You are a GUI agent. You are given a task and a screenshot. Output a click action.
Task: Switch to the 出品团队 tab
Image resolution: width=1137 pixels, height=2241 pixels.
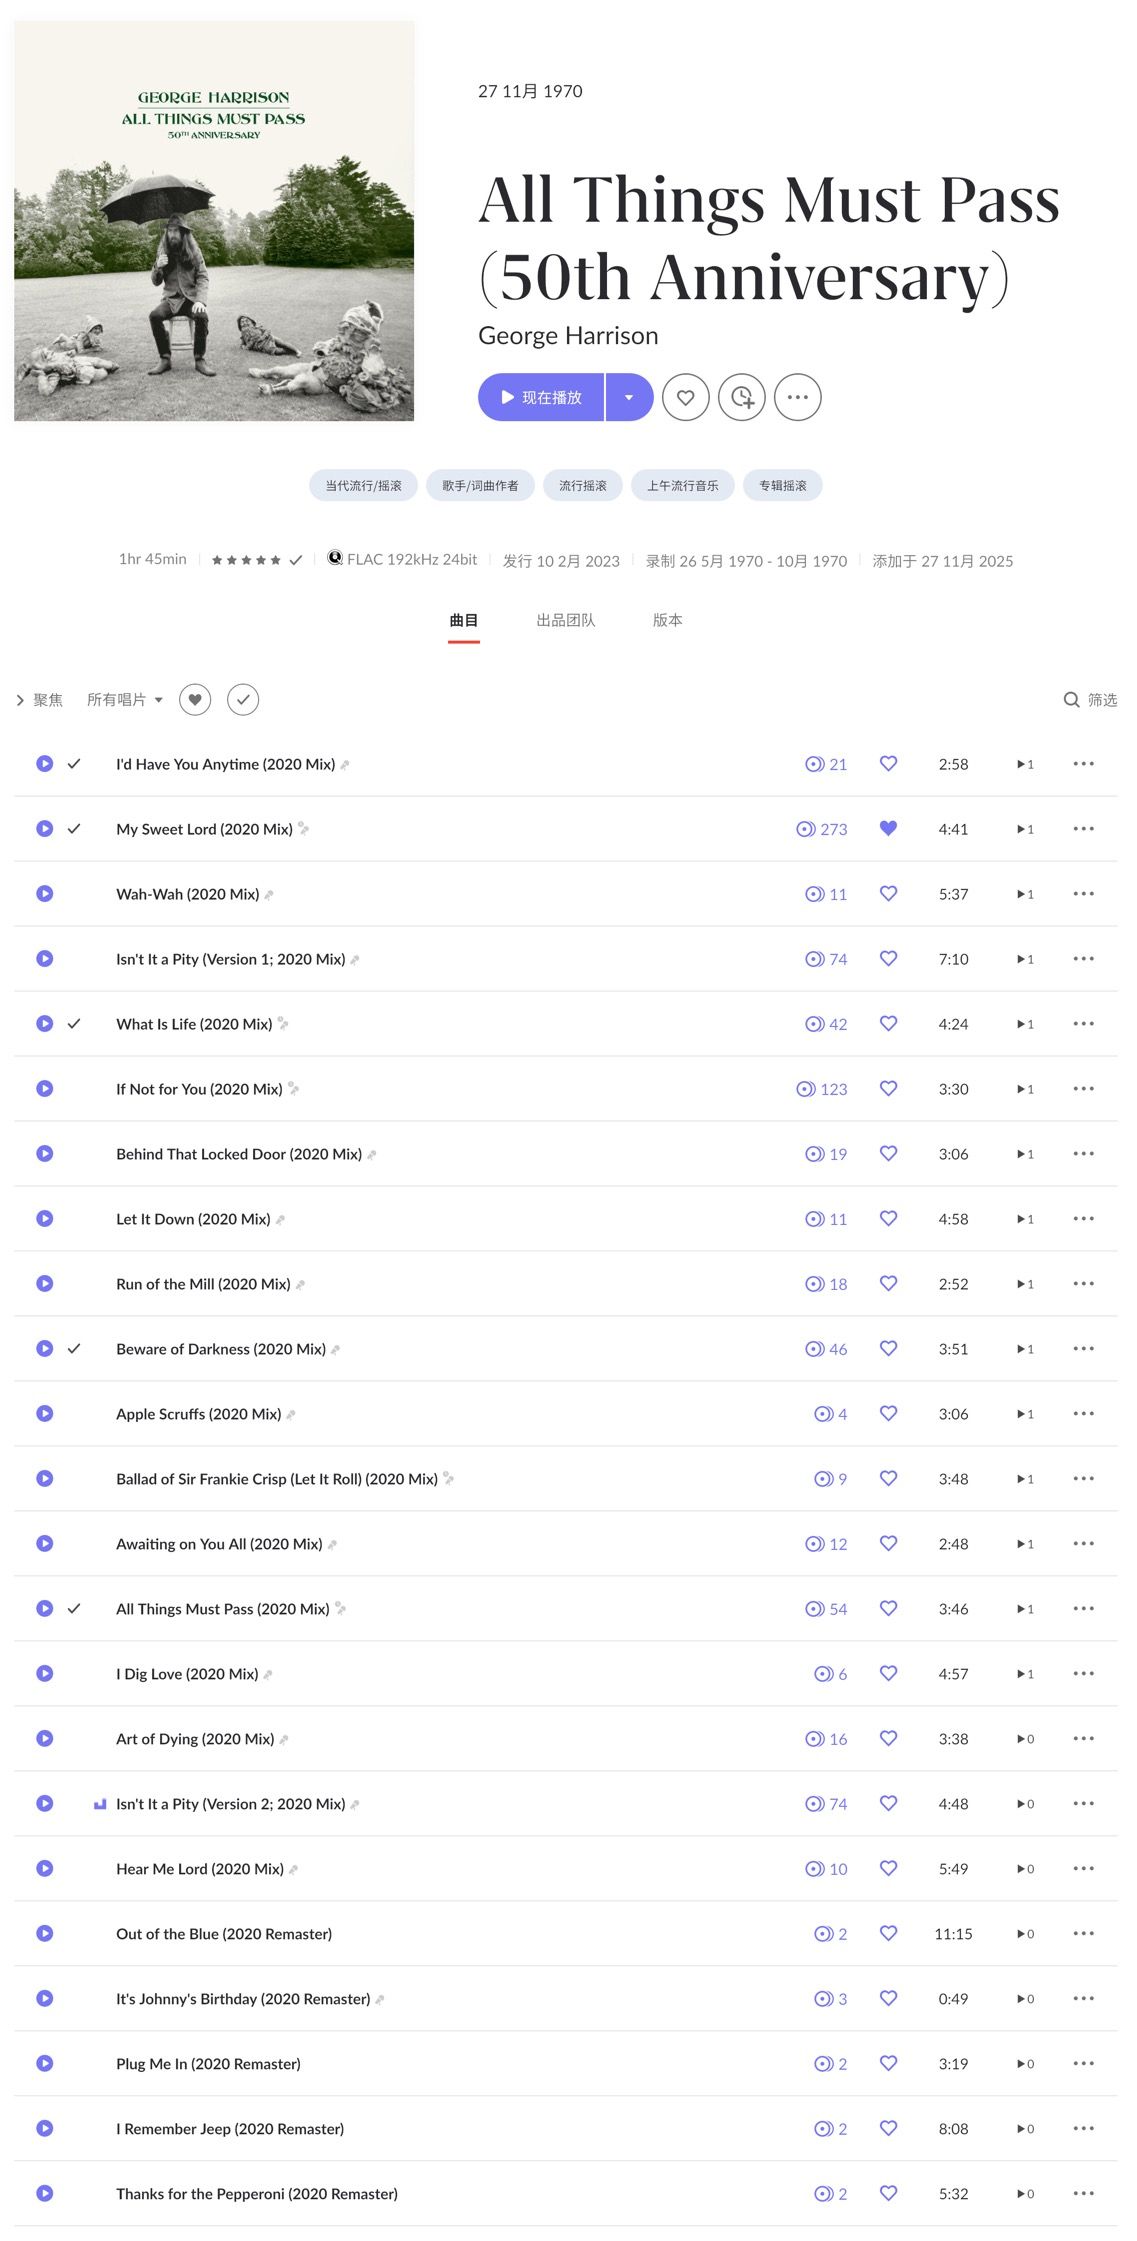(565, 620)
